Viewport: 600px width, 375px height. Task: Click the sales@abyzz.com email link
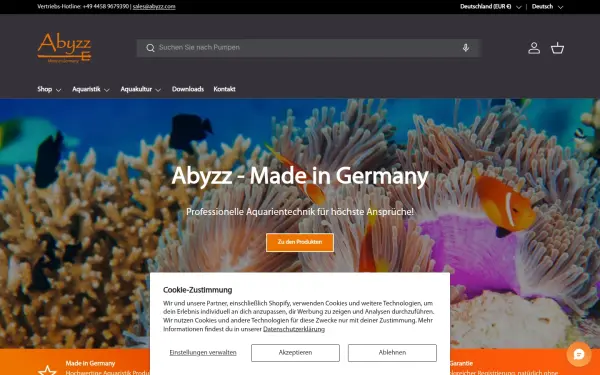pos(154,7)
